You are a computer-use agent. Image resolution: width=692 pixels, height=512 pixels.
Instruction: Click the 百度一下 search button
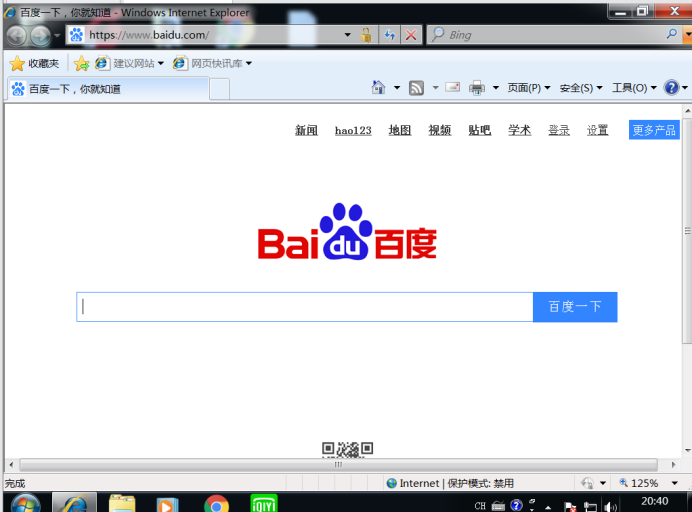click(575, 307)
